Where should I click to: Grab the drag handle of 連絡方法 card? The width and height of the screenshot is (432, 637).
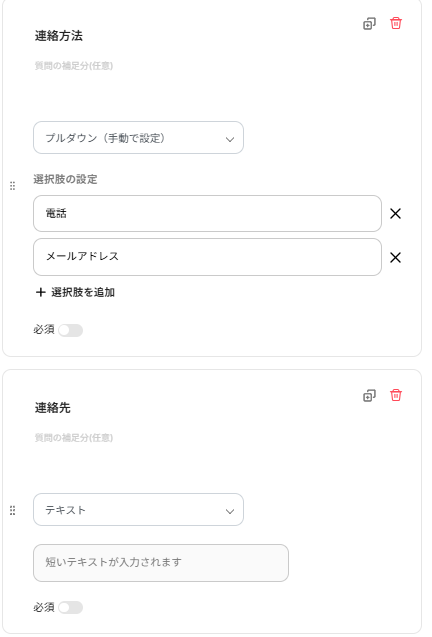point(13,186)
